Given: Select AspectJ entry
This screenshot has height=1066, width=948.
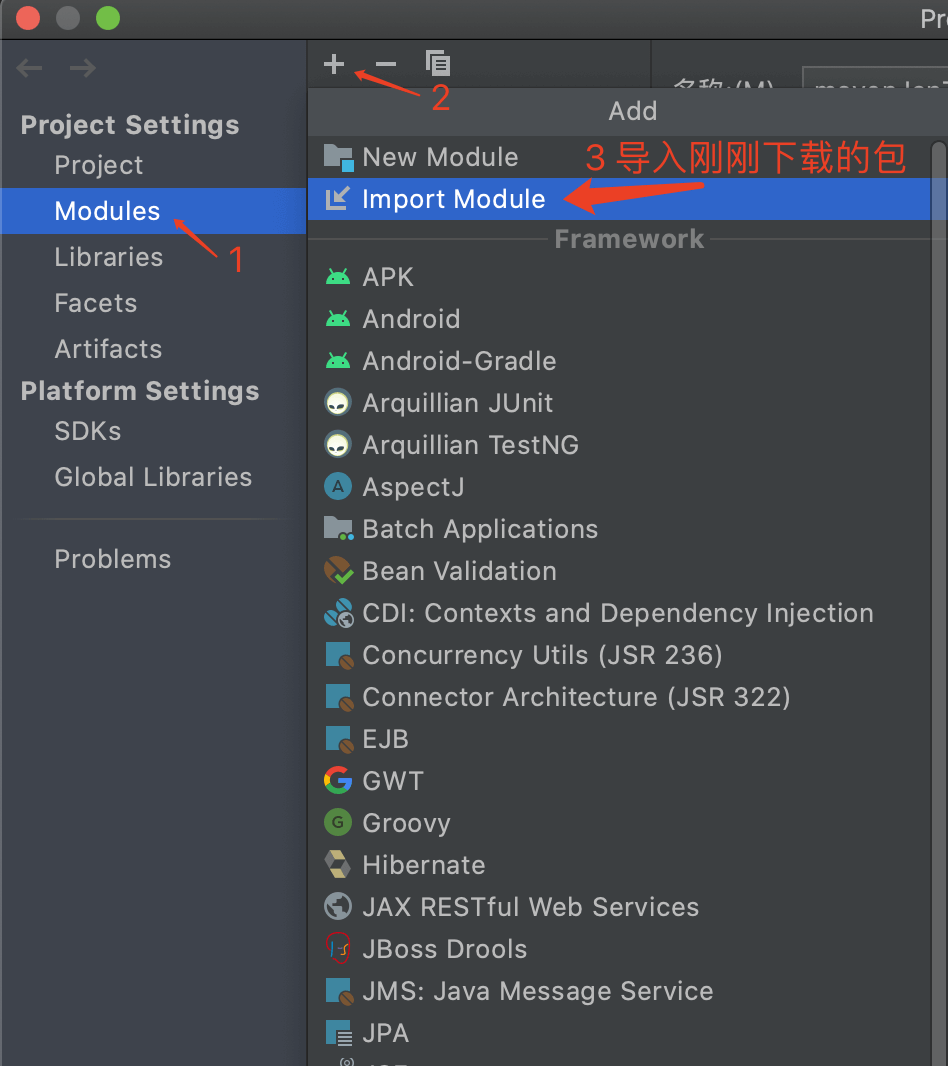Looking at the screenshot, I should coord(619,487).
